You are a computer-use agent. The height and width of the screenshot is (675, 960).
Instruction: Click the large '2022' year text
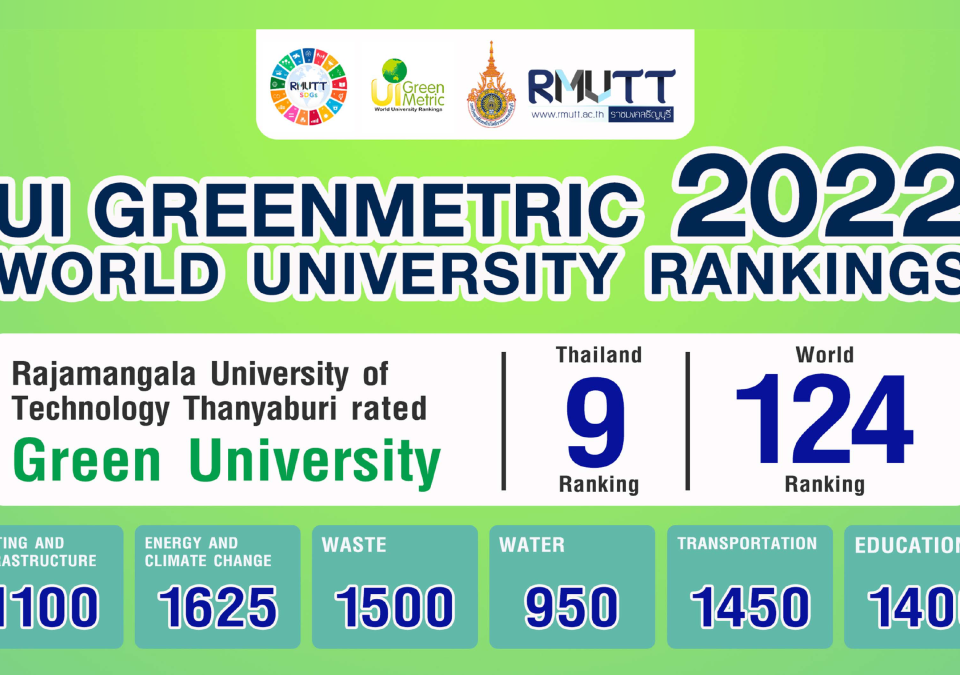[x=818, y=196]
